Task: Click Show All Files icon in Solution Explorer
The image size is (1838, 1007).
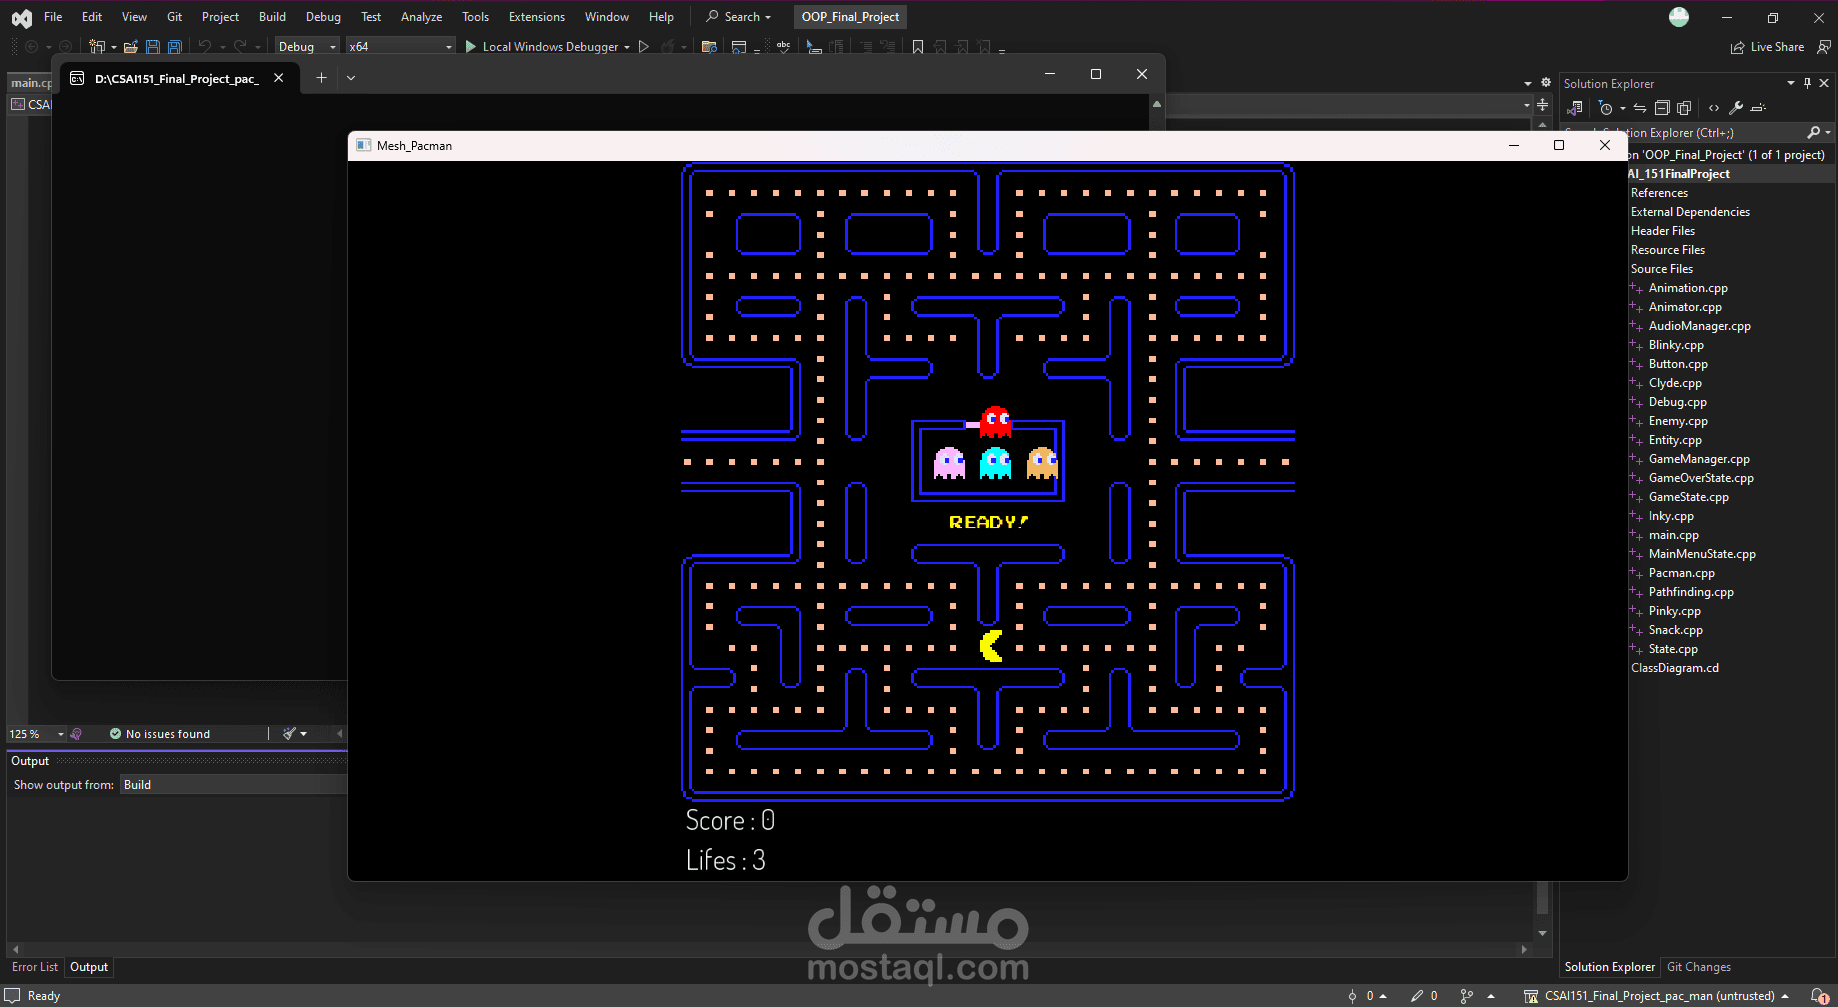Action: click(x=1684, y=108)
